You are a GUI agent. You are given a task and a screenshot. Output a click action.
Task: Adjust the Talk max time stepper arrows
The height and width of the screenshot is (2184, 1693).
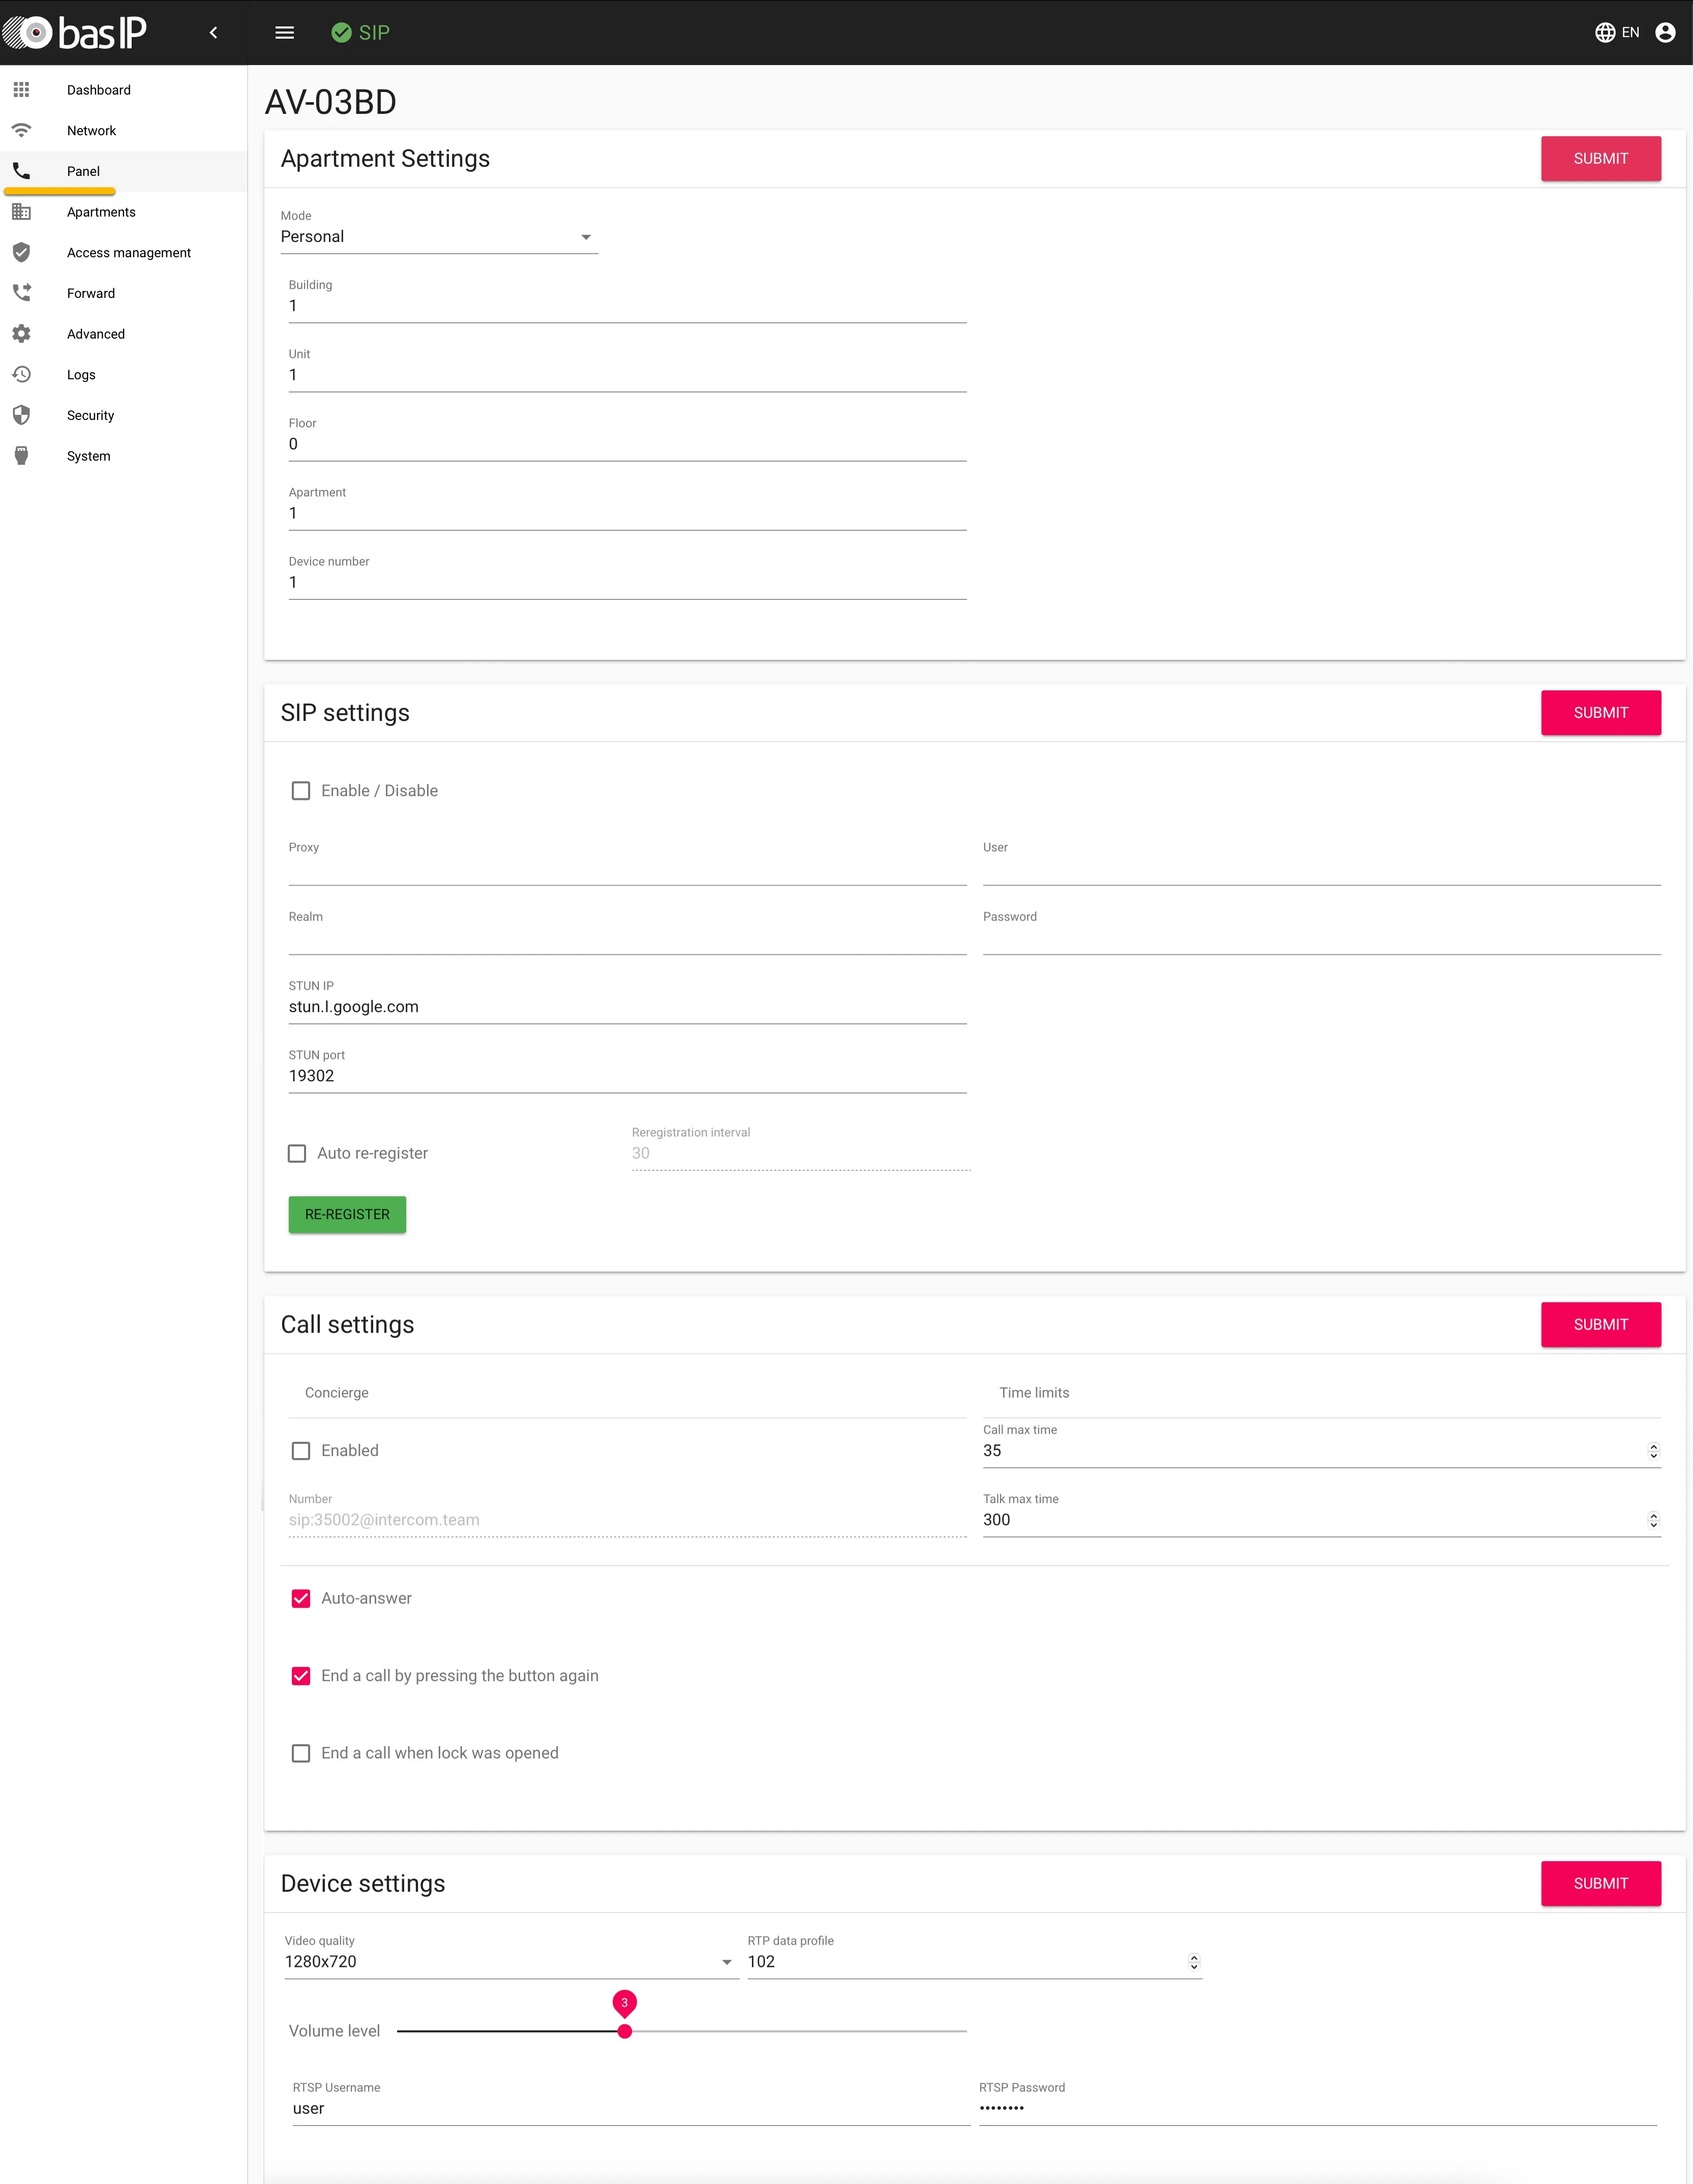tap(1653, 1520)
